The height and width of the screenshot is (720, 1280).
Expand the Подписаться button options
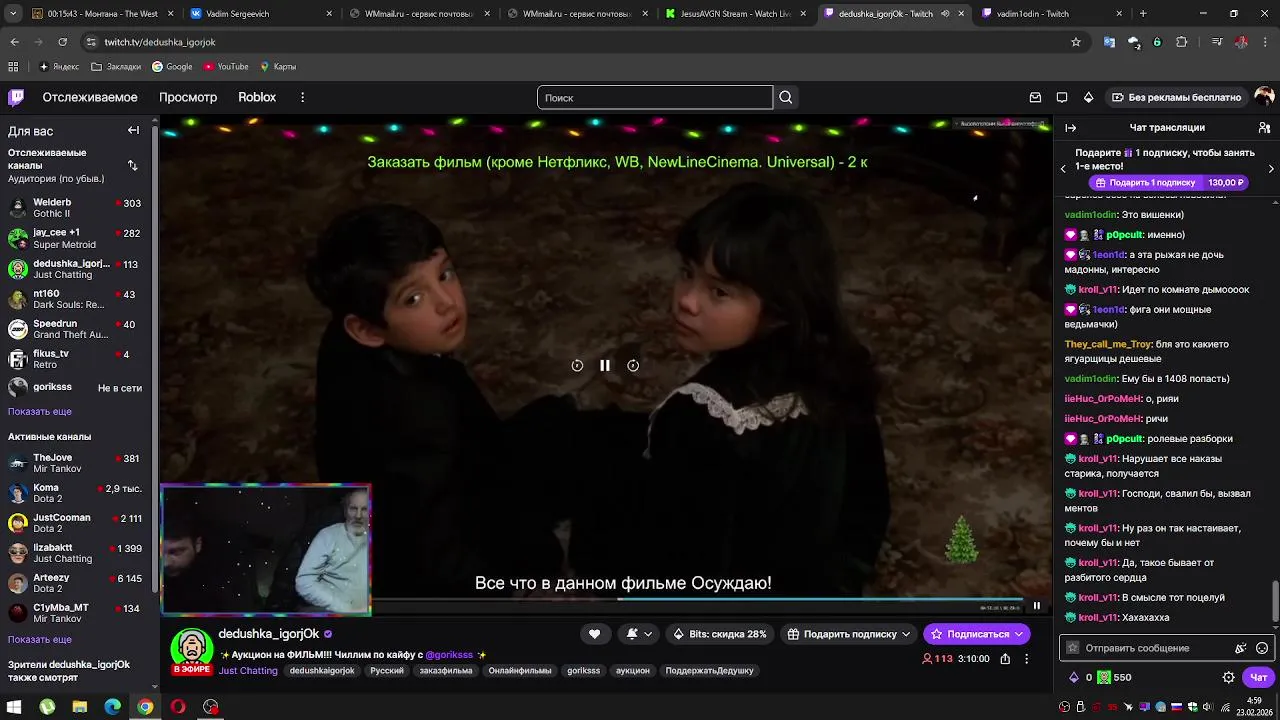point(1019,634)
